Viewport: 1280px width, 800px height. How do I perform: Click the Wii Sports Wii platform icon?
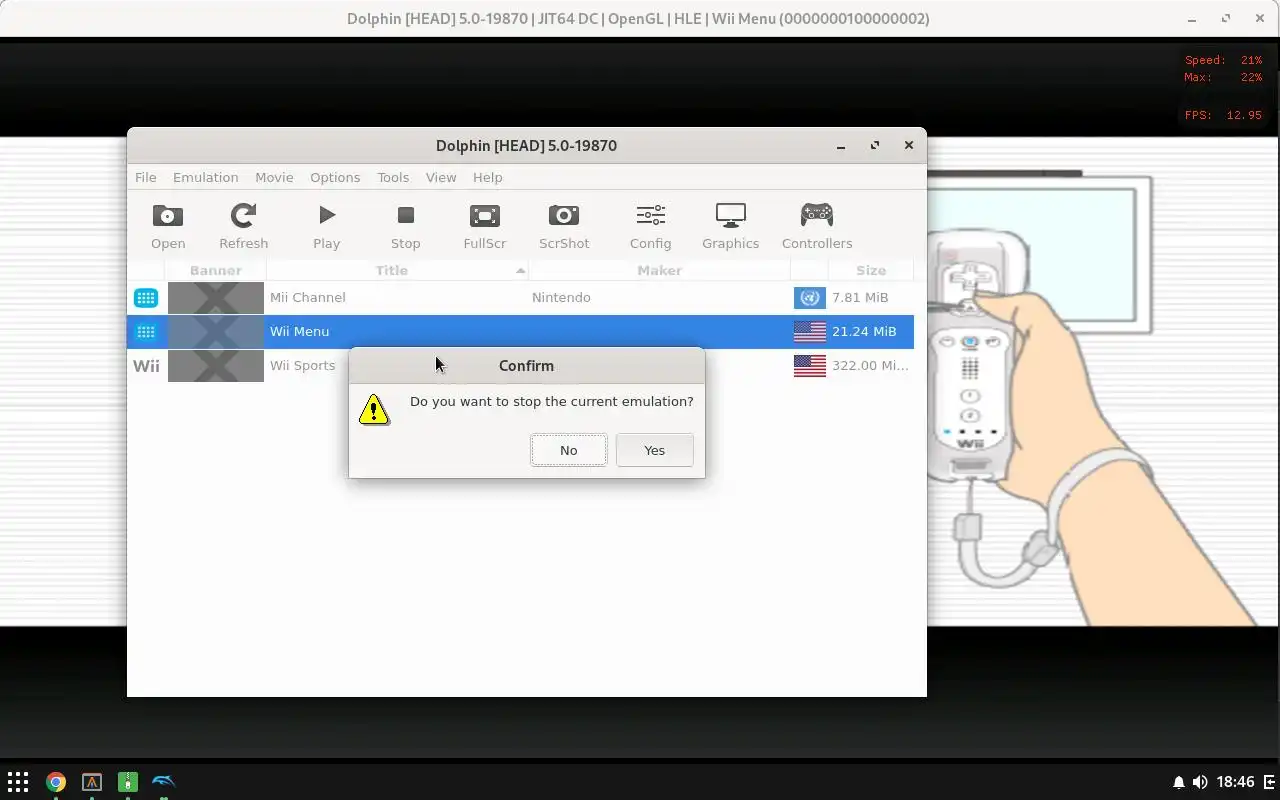point(146,366)
